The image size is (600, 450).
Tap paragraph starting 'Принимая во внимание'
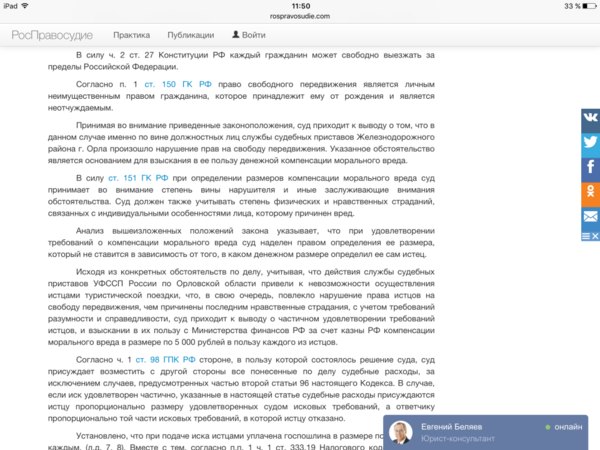pyautogui.click(x=241, y=143)
